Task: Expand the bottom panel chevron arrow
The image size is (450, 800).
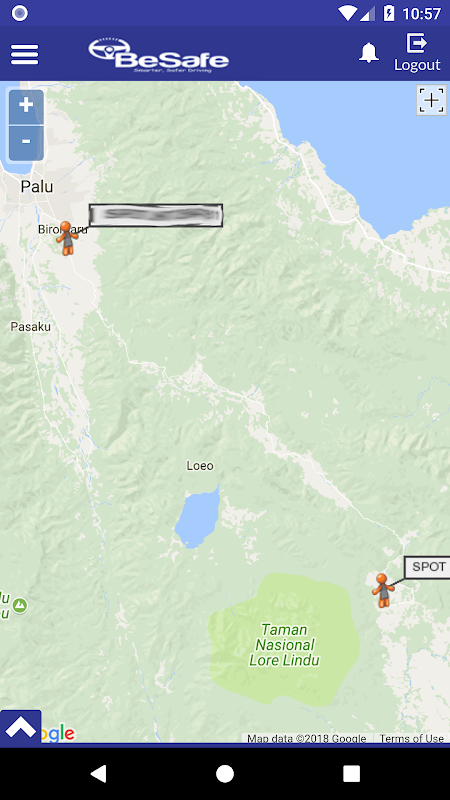Action: [20, 729]
